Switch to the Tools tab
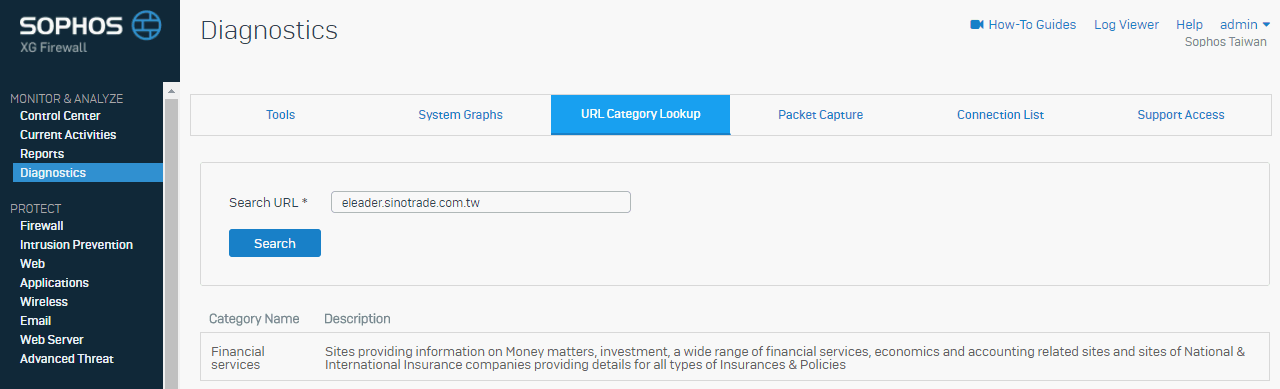The image size is (1280, 389). [x=280, y=115]
